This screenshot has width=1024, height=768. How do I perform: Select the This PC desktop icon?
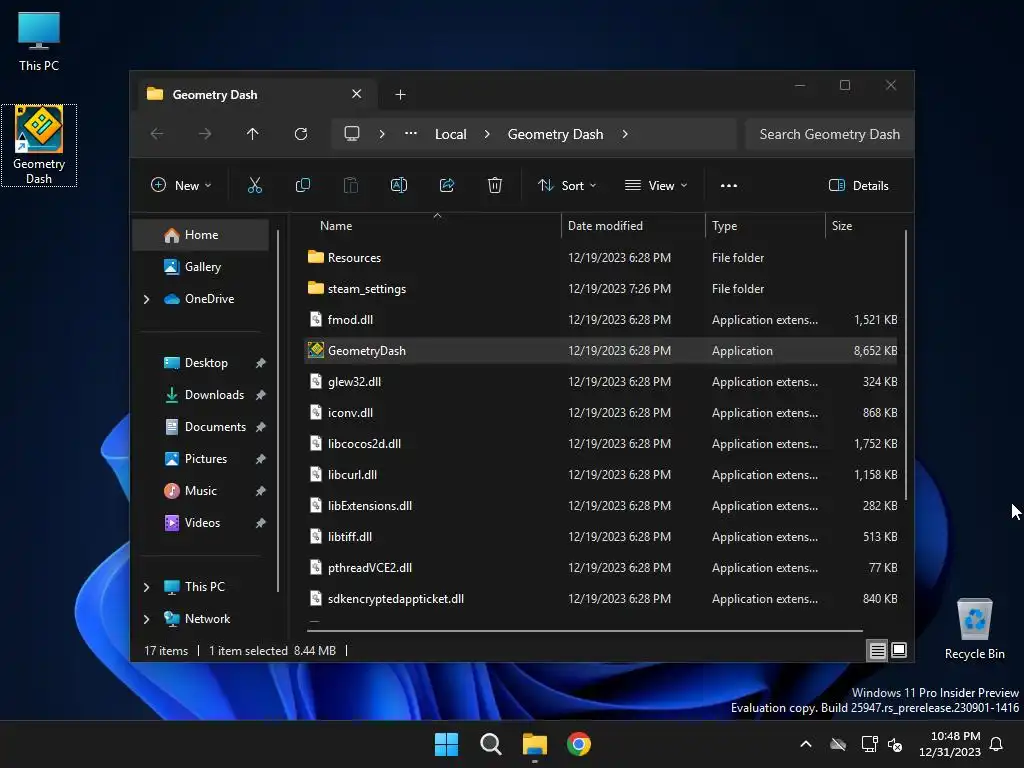tap(39, 40)
